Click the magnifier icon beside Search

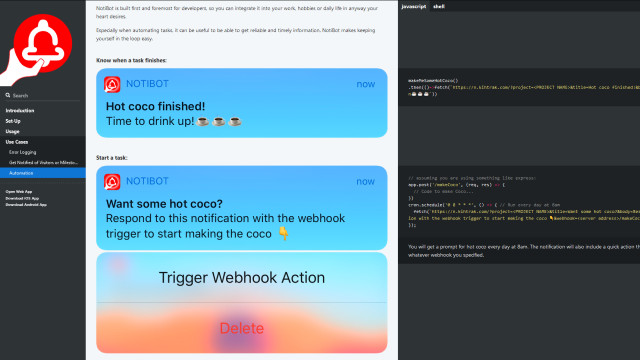8,95
